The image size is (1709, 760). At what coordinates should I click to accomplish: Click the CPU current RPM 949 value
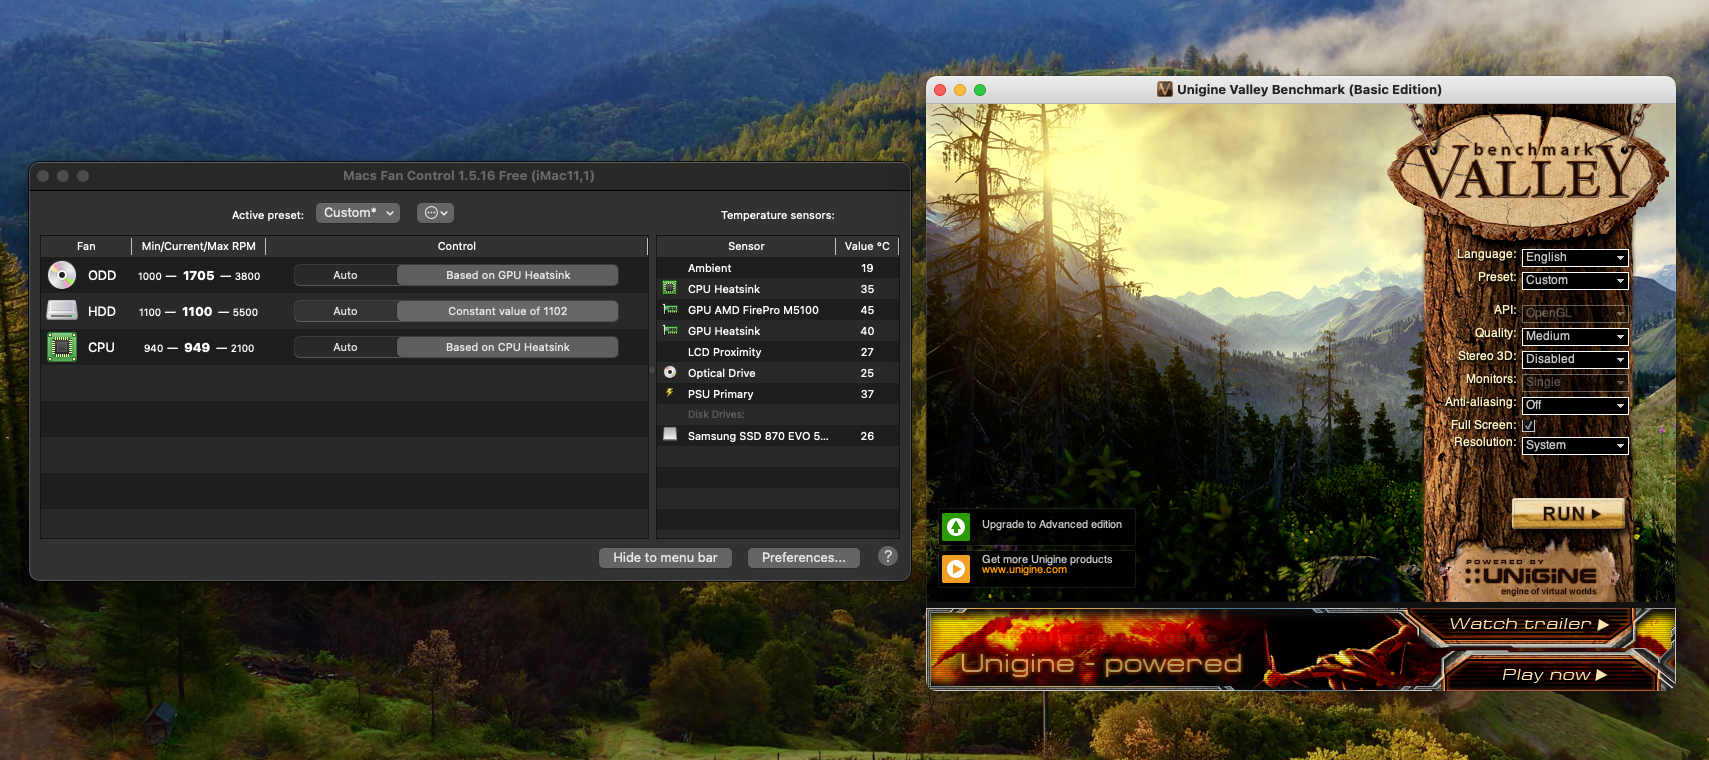pyautogui.click(x=197, y=347)
